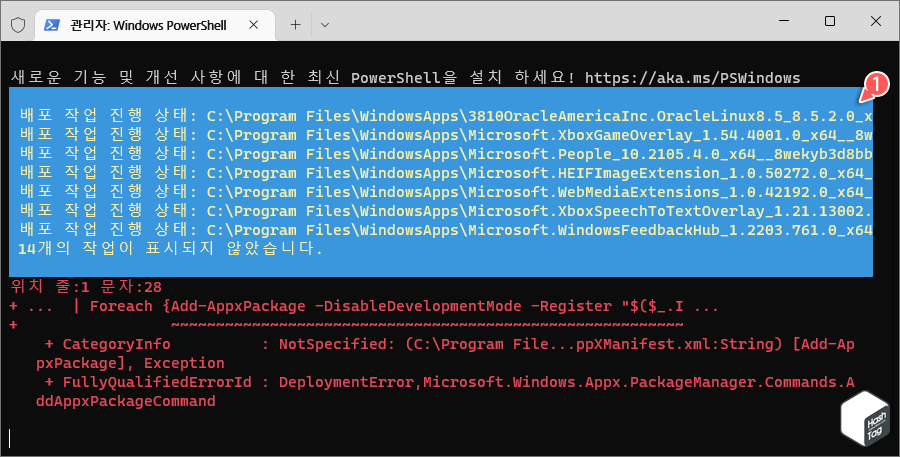Select the 관리자: Windows PowerShell tab
The height and width of the screenshot is (457, 900).
pyautogui.click(x=156, y=25)
